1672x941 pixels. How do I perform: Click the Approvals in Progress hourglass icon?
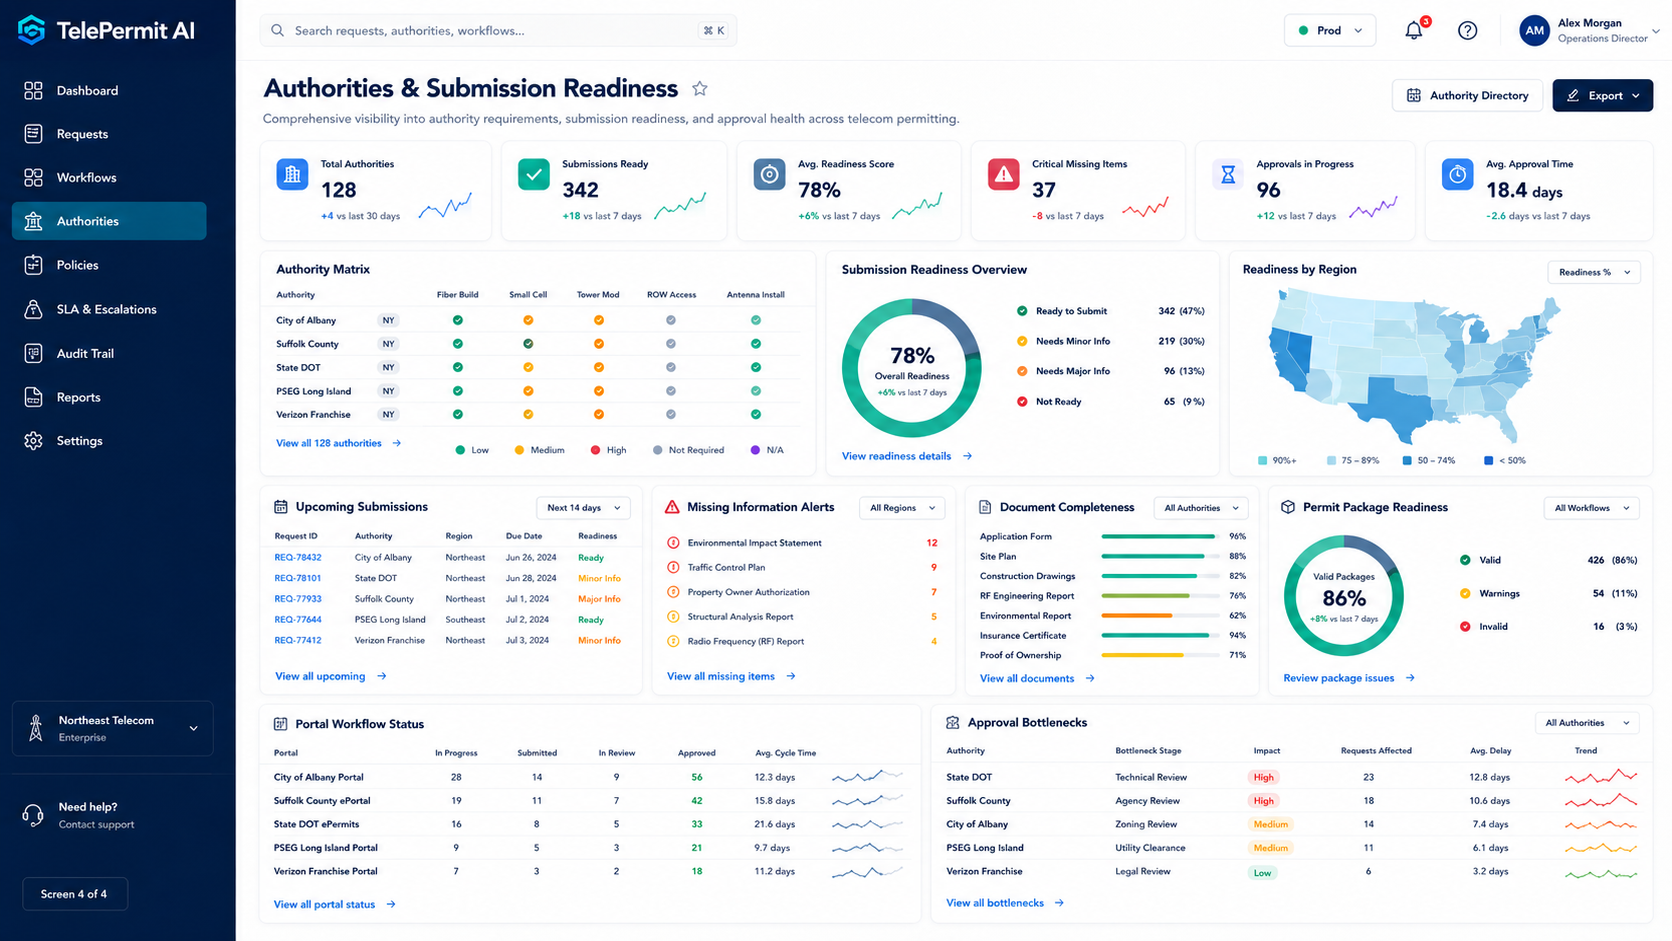[x=1228, y=175]
